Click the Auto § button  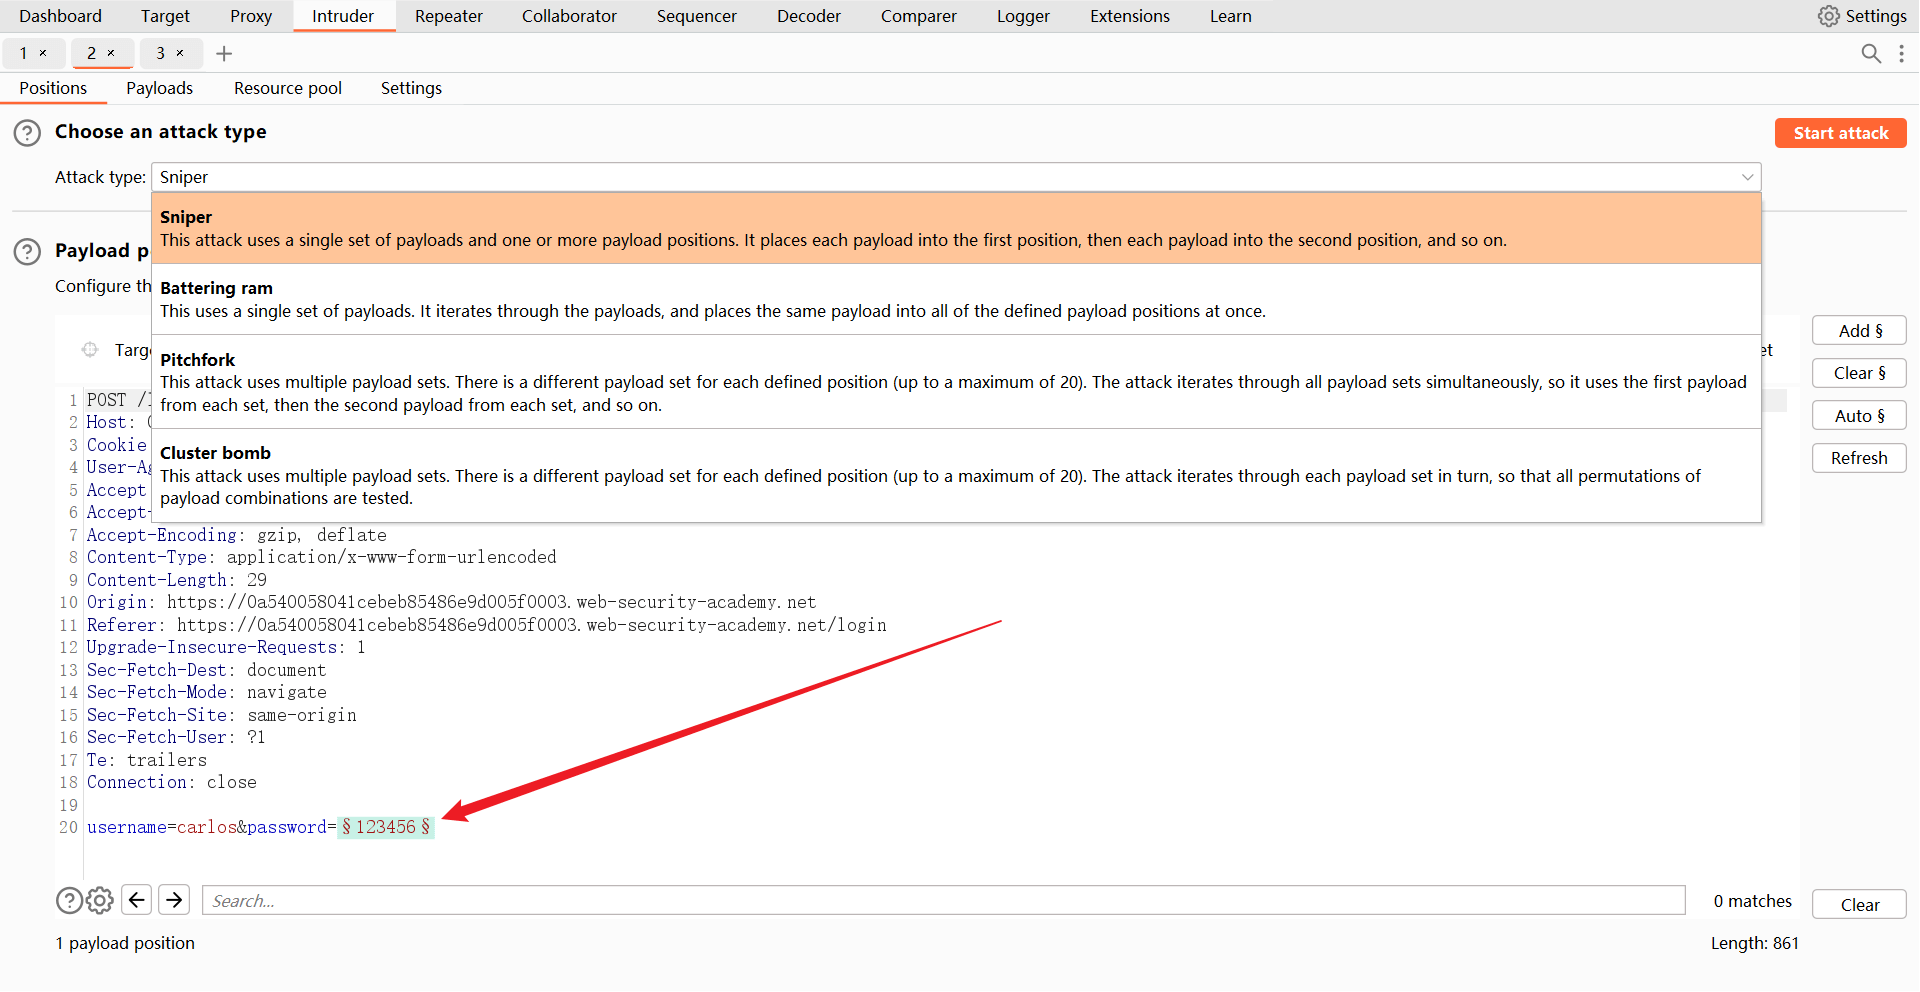coord(1860,416)
